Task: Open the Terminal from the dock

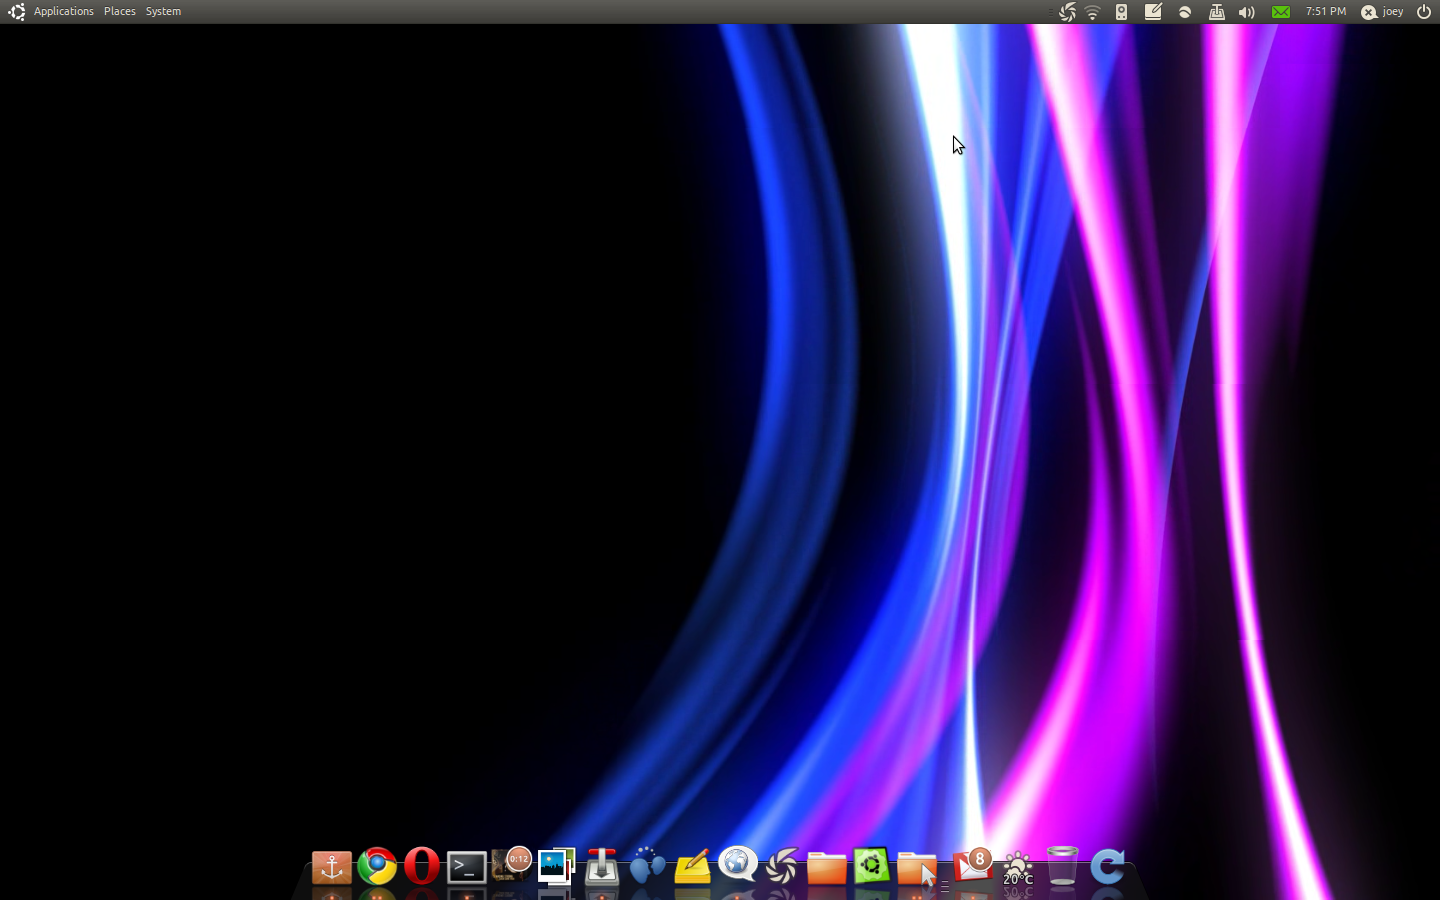Action: [467, 867]
